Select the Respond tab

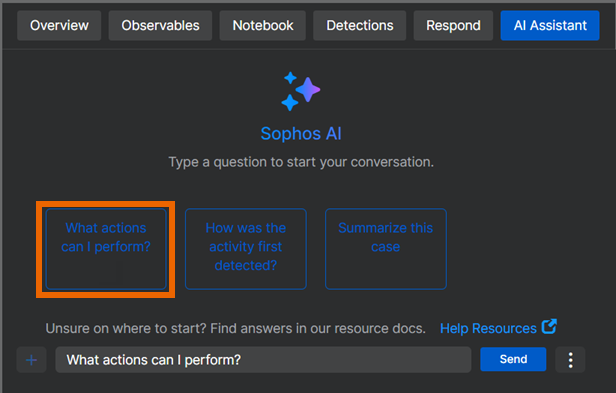(x=453, y=26)
